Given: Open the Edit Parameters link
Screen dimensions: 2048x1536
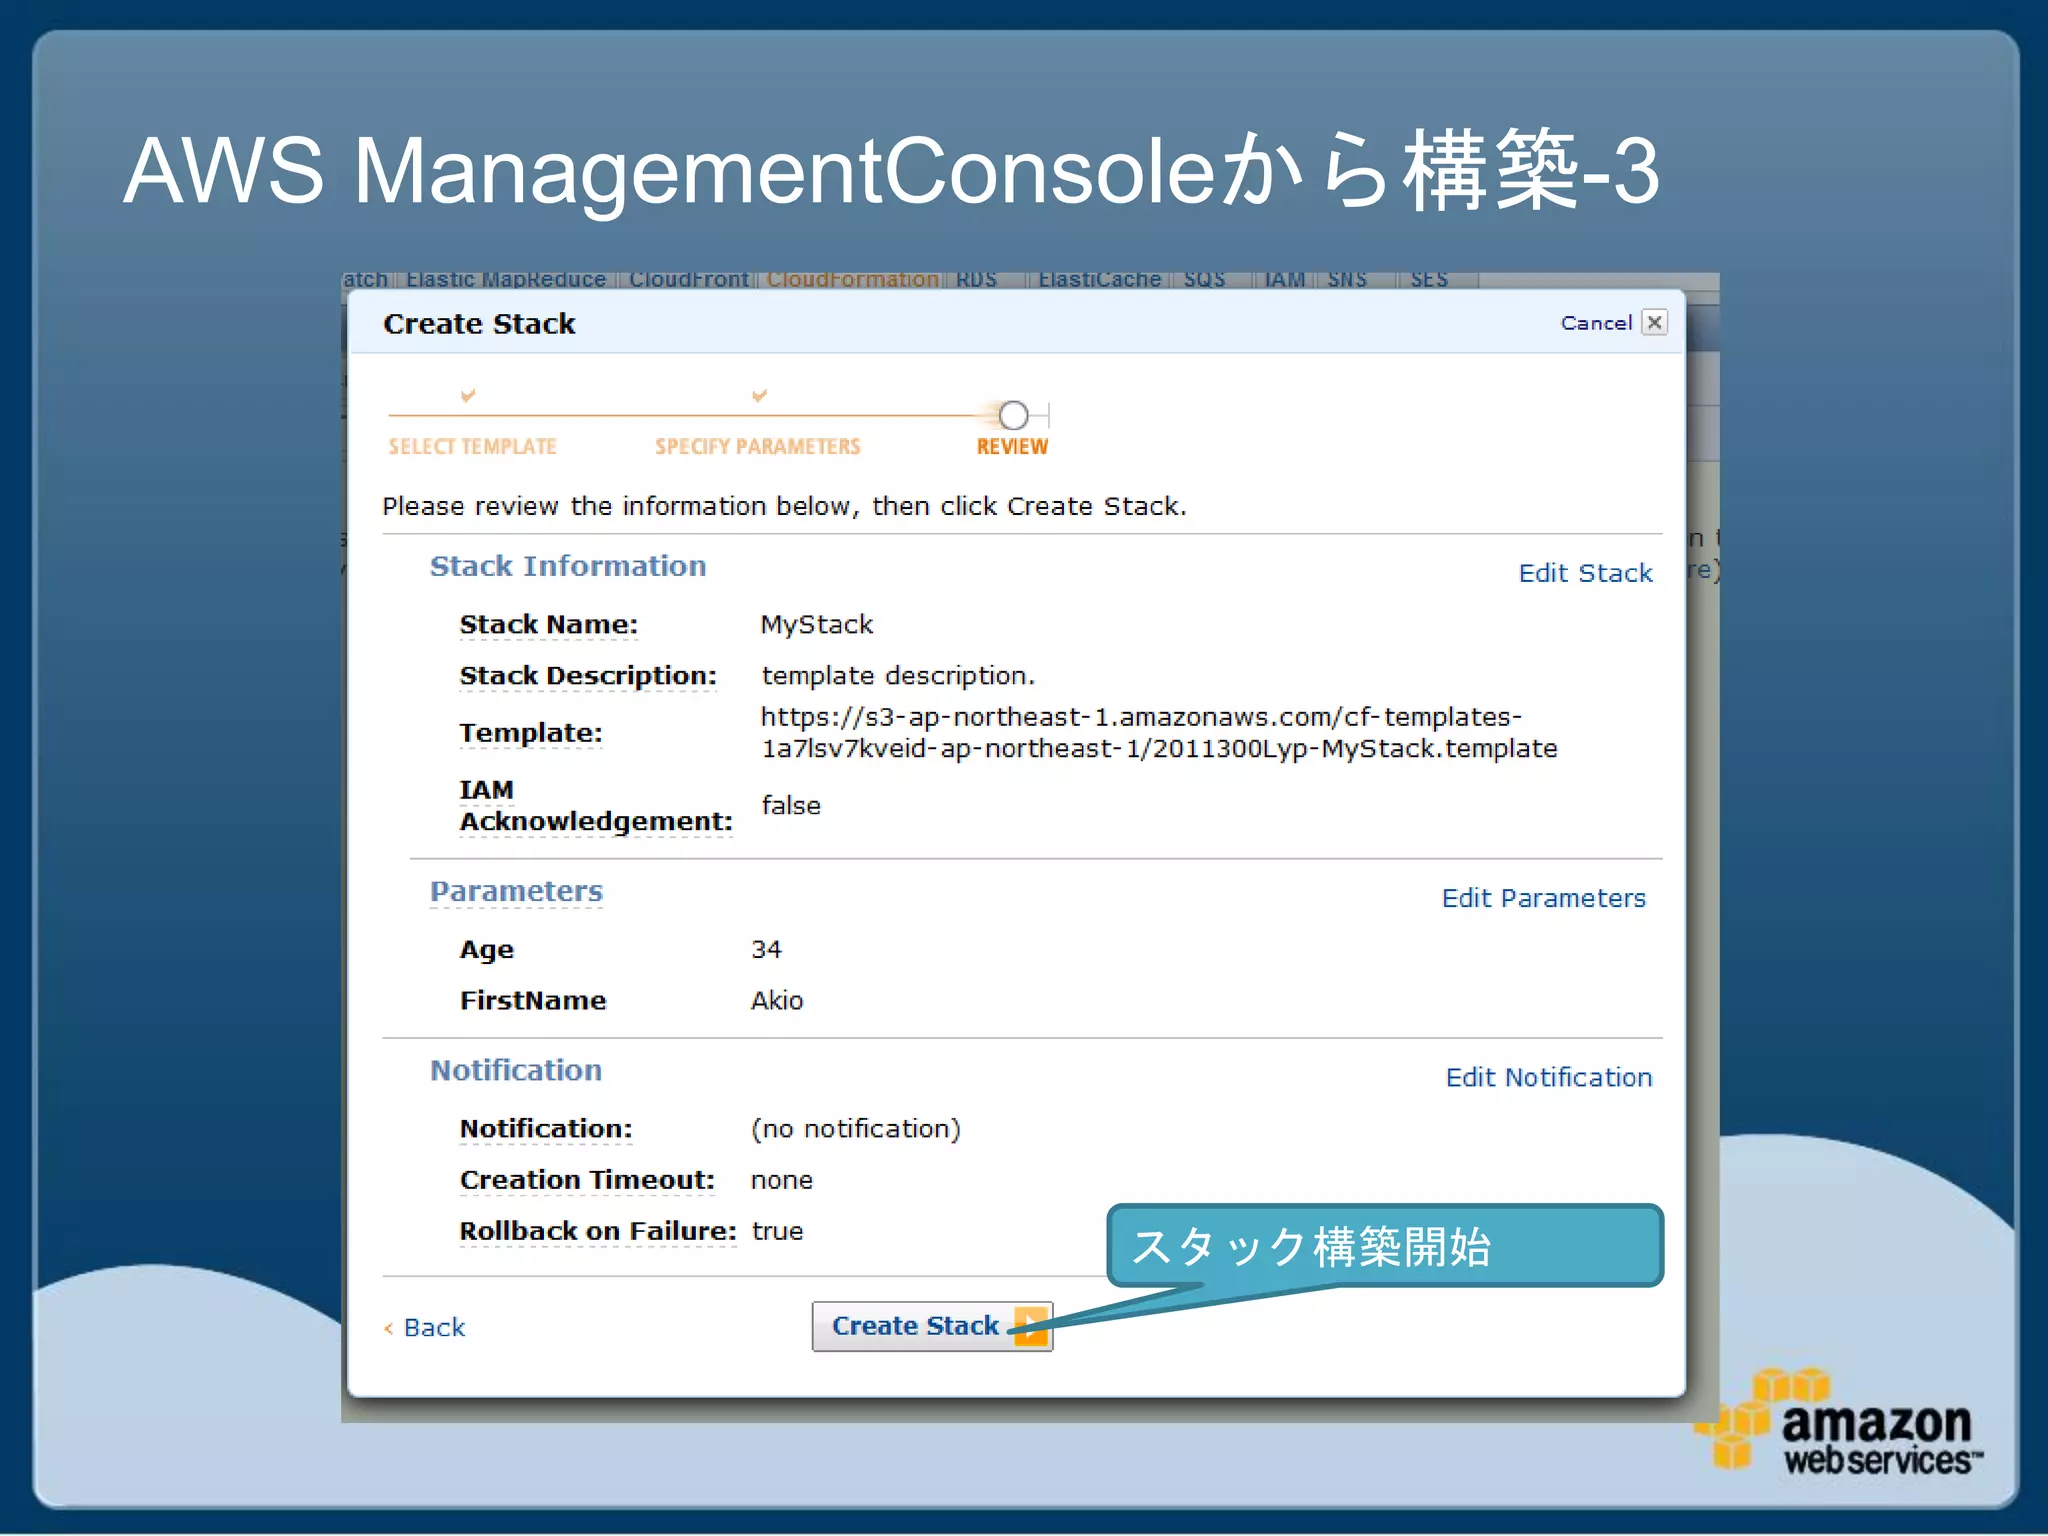Looking at the screenshot, I should coord(1543,898).
